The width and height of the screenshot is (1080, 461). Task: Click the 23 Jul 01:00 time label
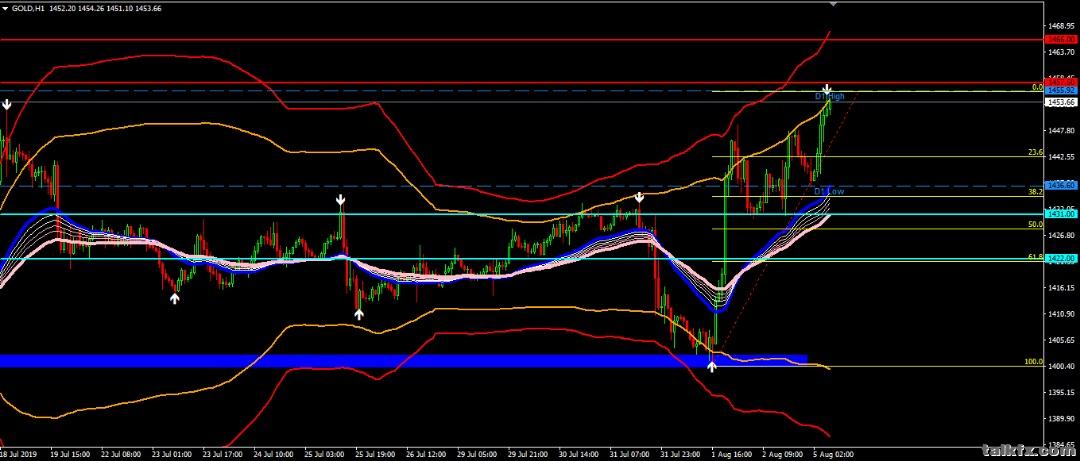click(172, 455)
